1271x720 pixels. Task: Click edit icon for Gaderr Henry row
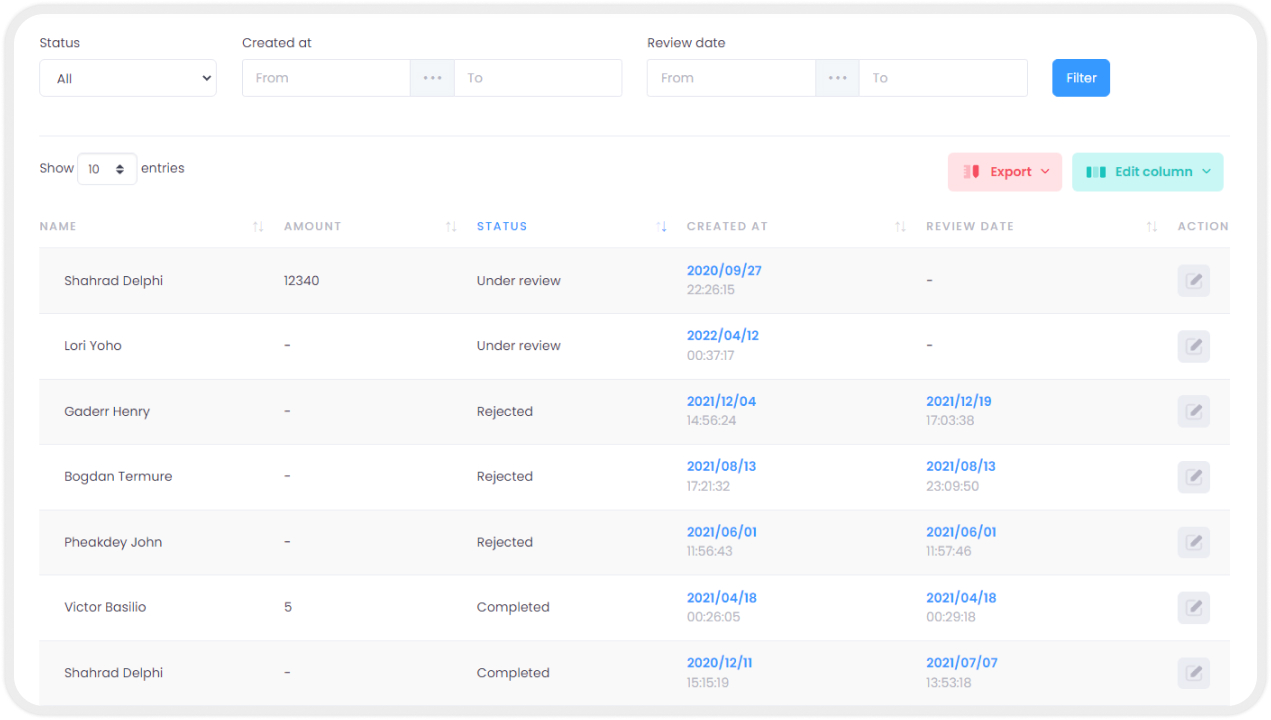[x=1193, y=412]
